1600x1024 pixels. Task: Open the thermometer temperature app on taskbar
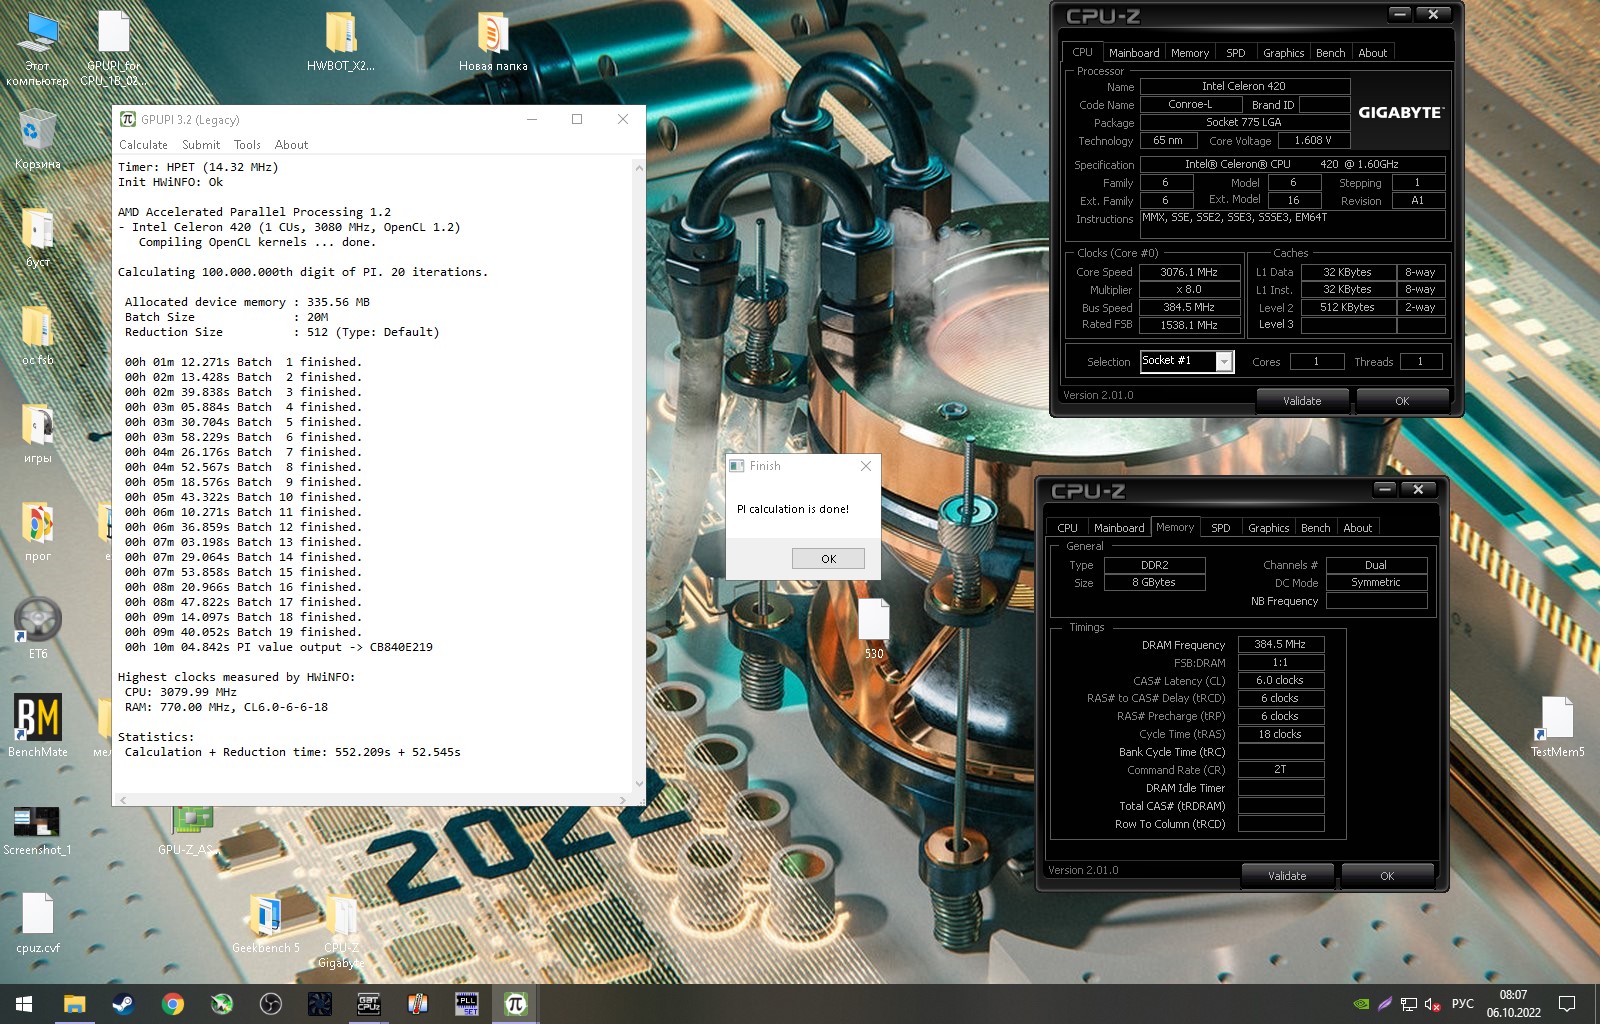point(417,1004)
